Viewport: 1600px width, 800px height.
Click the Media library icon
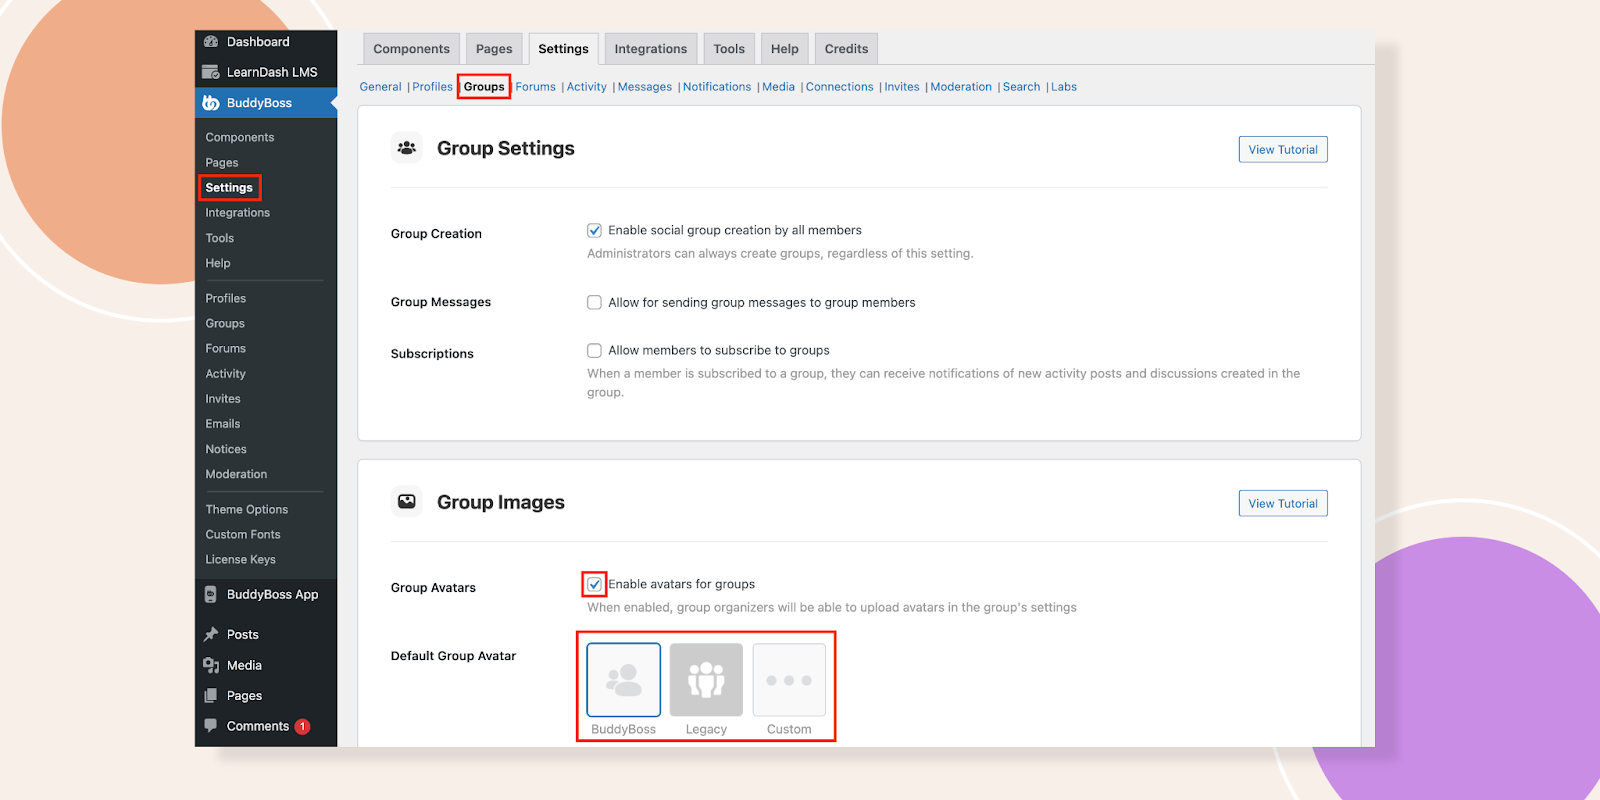[x=211, y=665]
